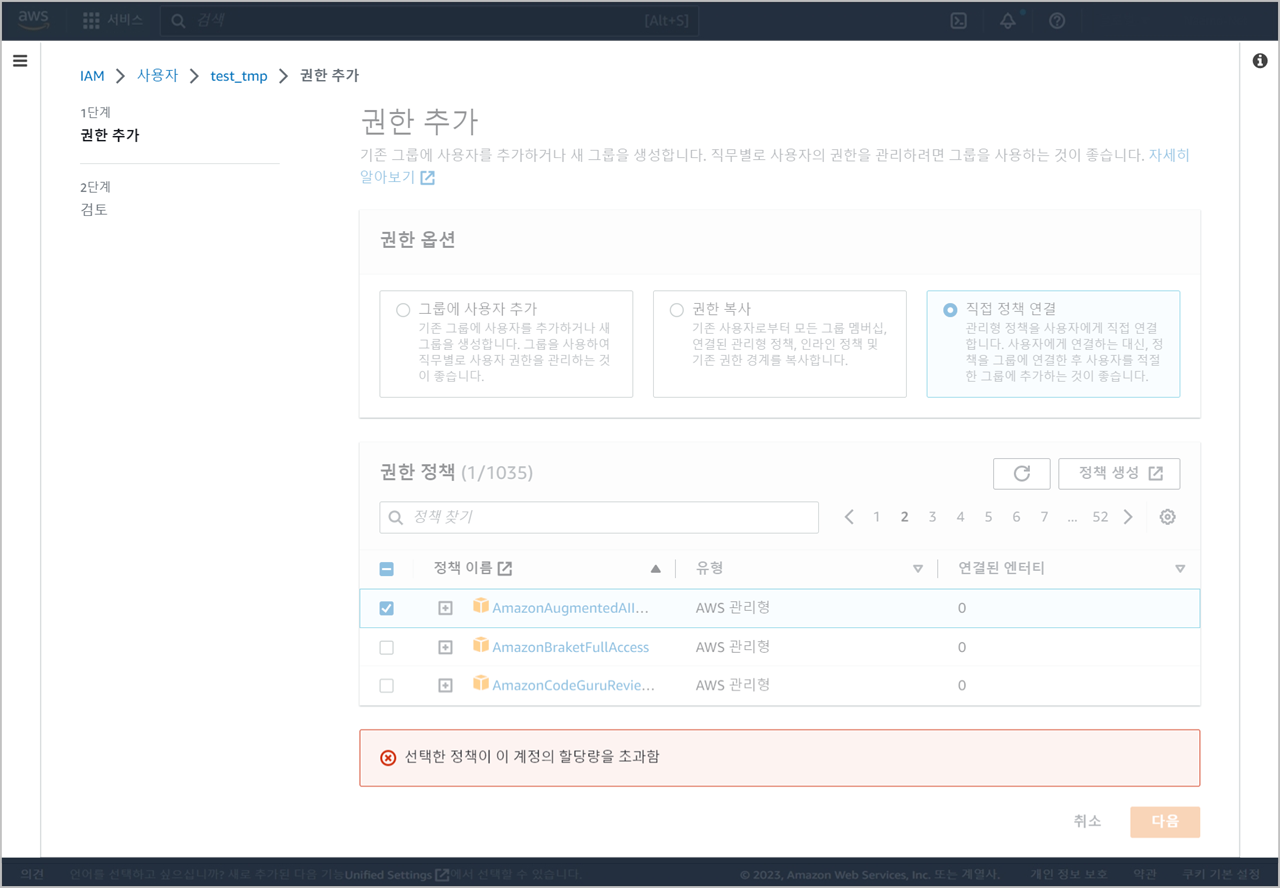Open Unified Settings link in footer
The height and width of the screenshot is (888, 1280).
tap(396, 874)
